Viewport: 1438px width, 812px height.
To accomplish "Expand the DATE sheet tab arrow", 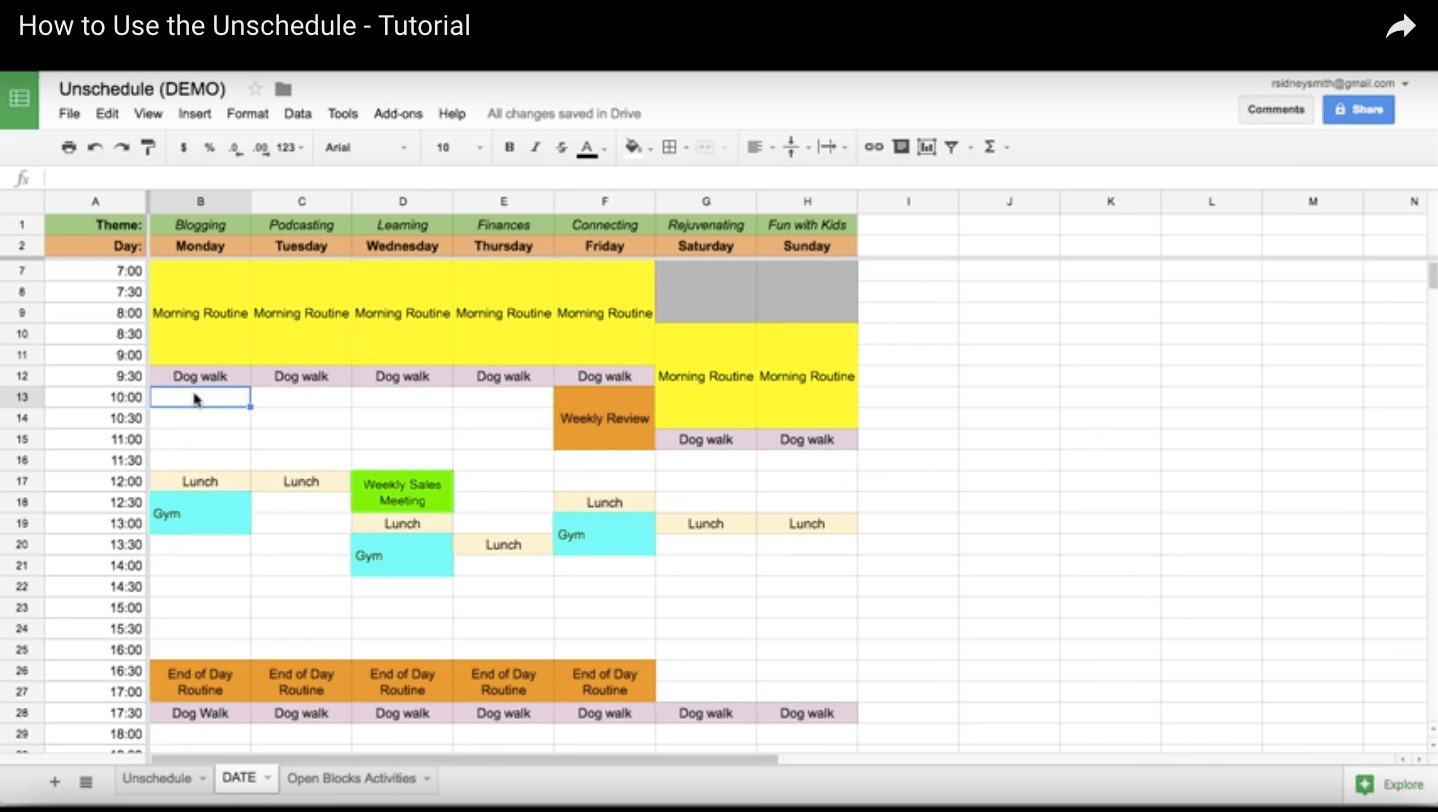I will [x=268, y=778].
